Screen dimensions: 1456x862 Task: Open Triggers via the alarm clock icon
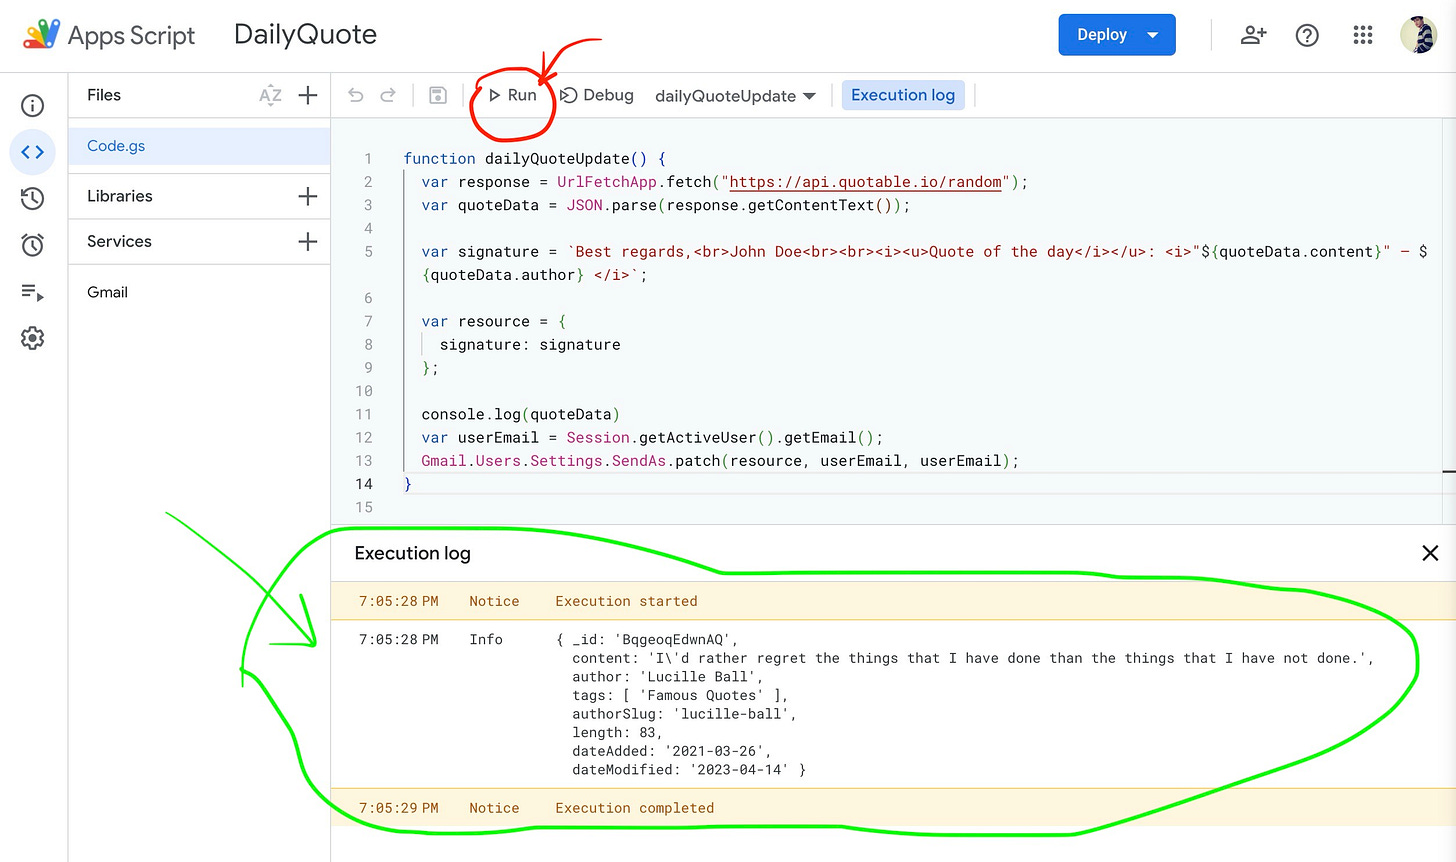33,245
